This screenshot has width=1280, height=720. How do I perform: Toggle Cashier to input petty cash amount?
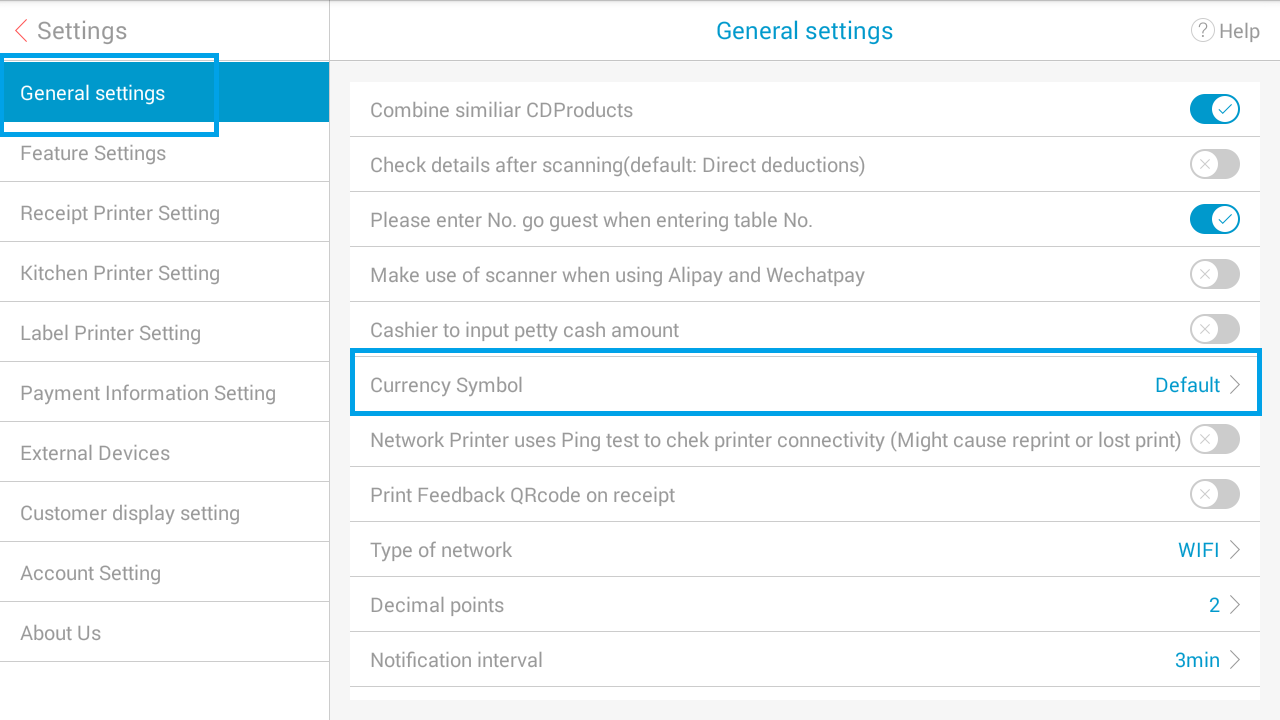[1214, 329]
